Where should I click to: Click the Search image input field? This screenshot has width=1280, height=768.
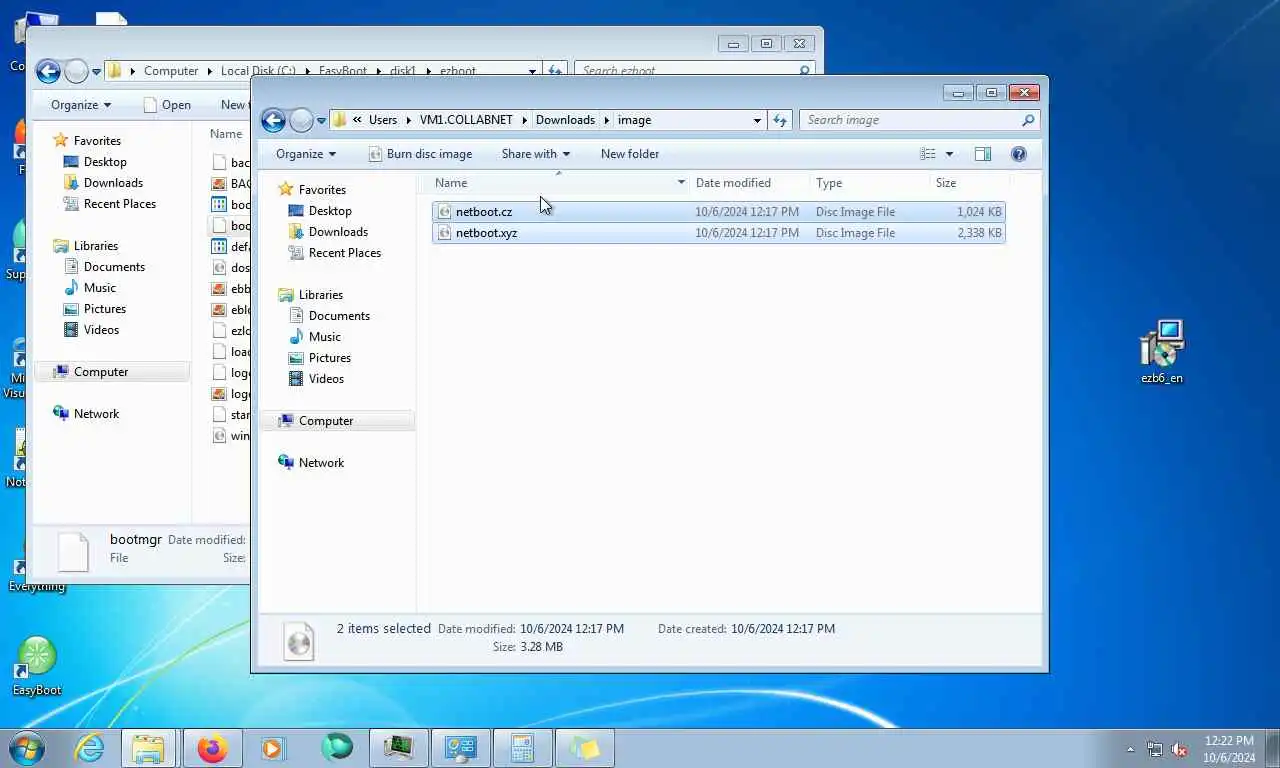pos(910,120)
